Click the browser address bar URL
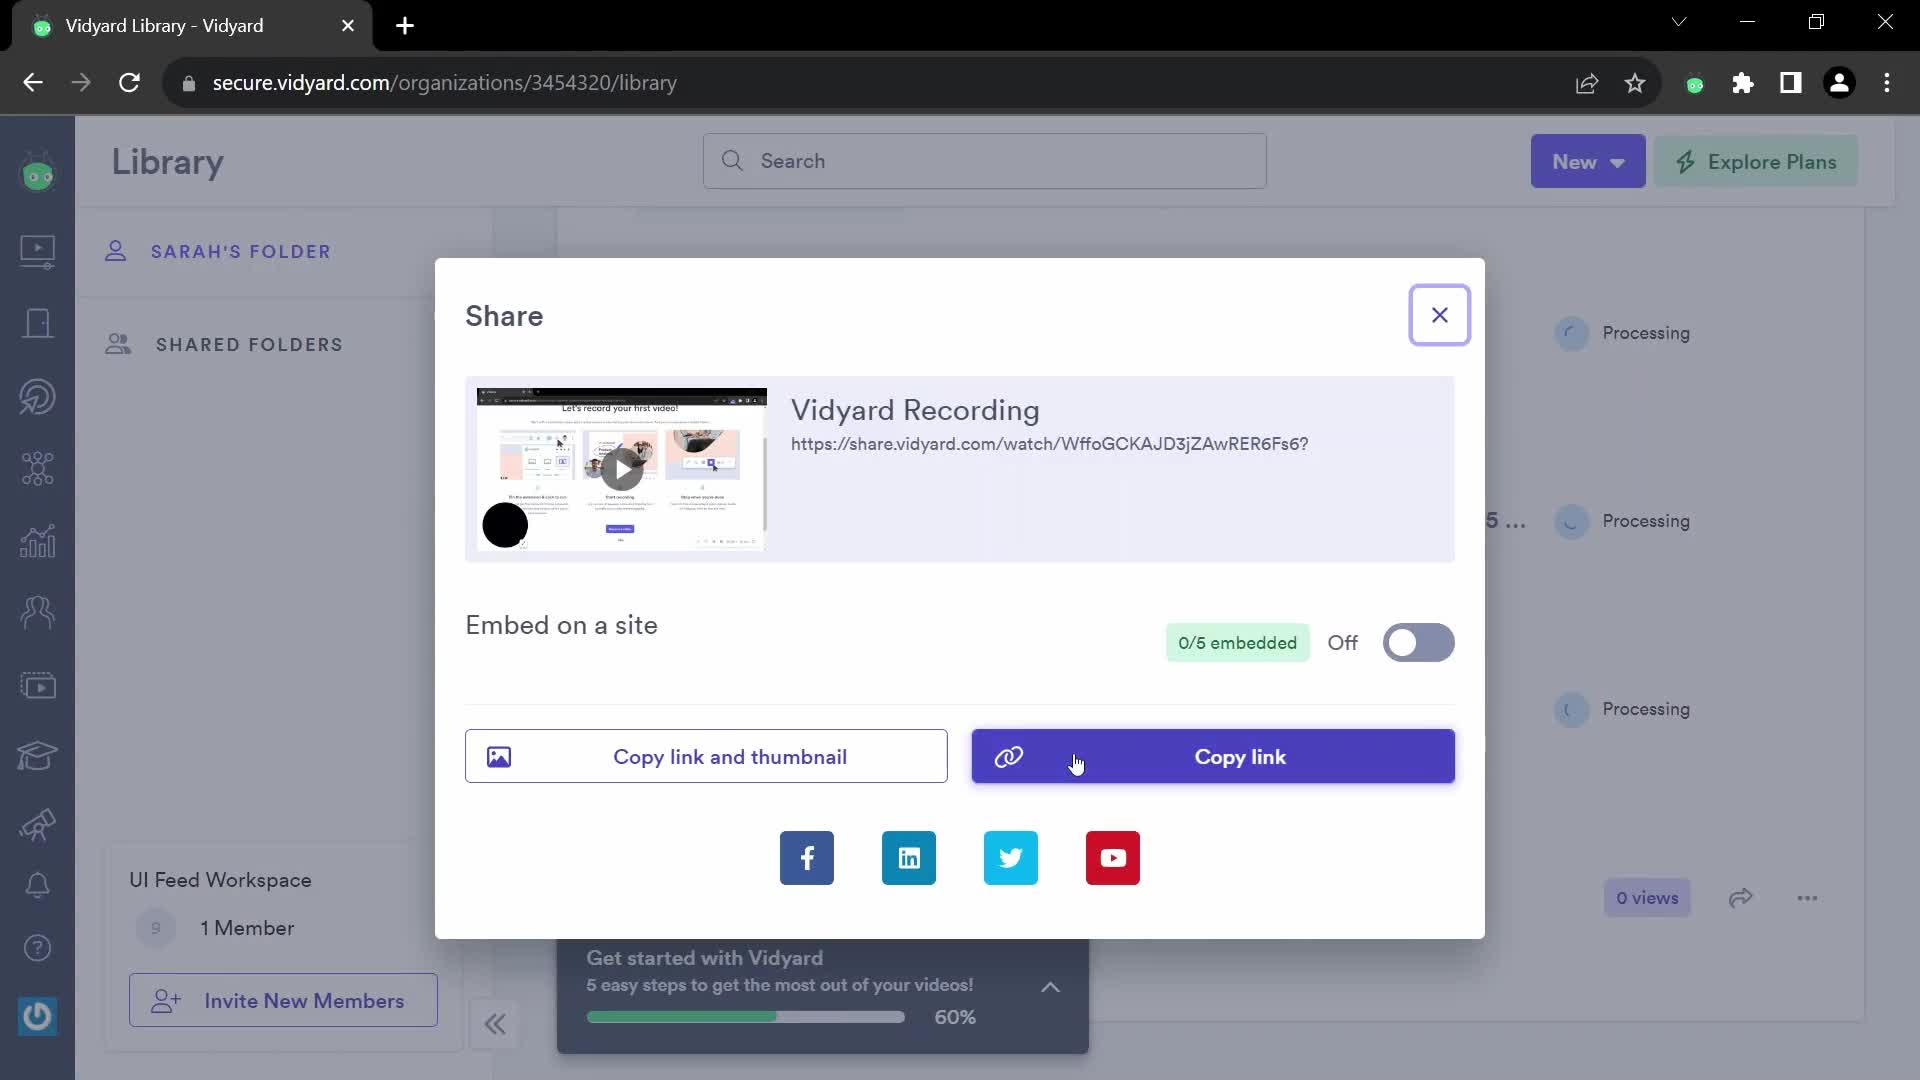The height and width of the screenshot is (1080, 1920). [x=444, y=83]
